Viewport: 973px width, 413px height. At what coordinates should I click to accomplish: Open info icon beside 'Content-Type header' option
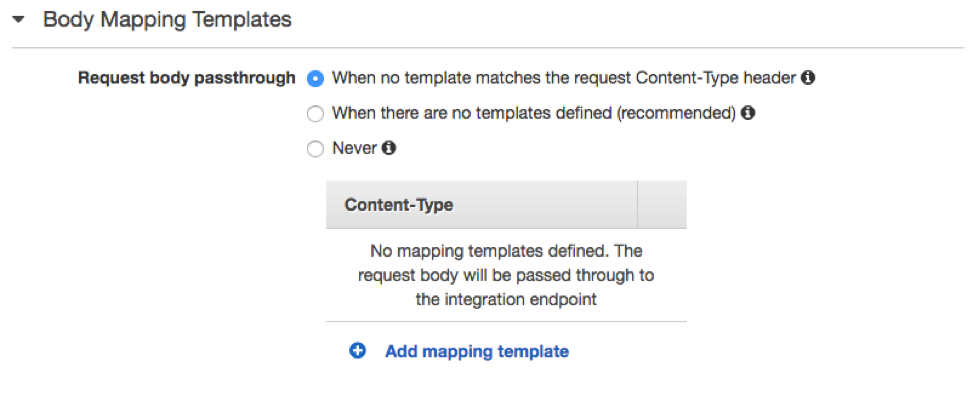coord(808,77)
